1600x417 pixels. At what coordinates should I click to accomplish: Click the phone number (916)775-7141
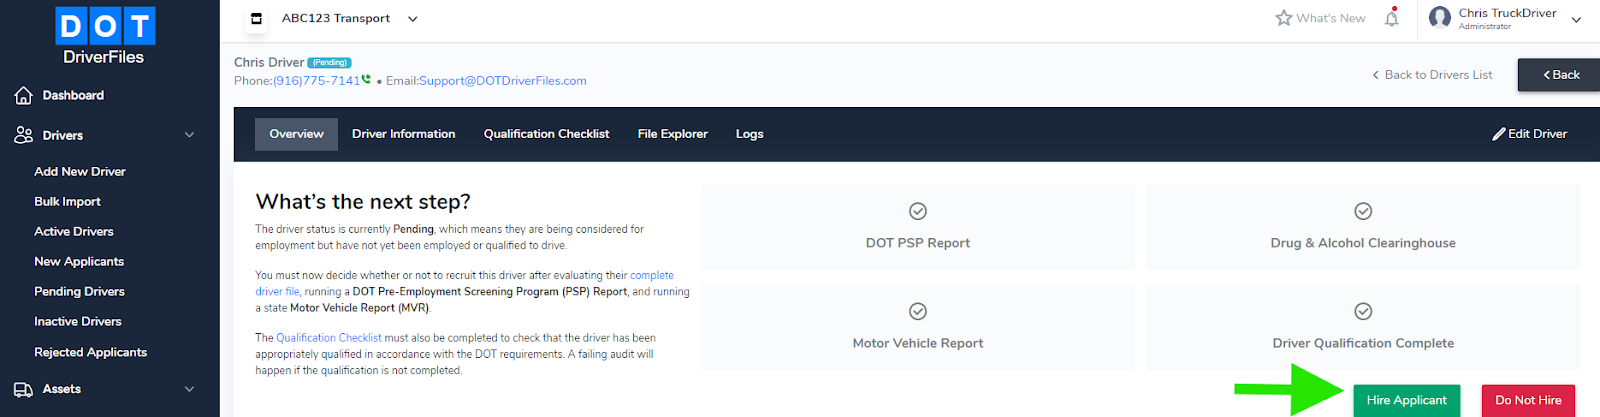click(x=316, y=81)
